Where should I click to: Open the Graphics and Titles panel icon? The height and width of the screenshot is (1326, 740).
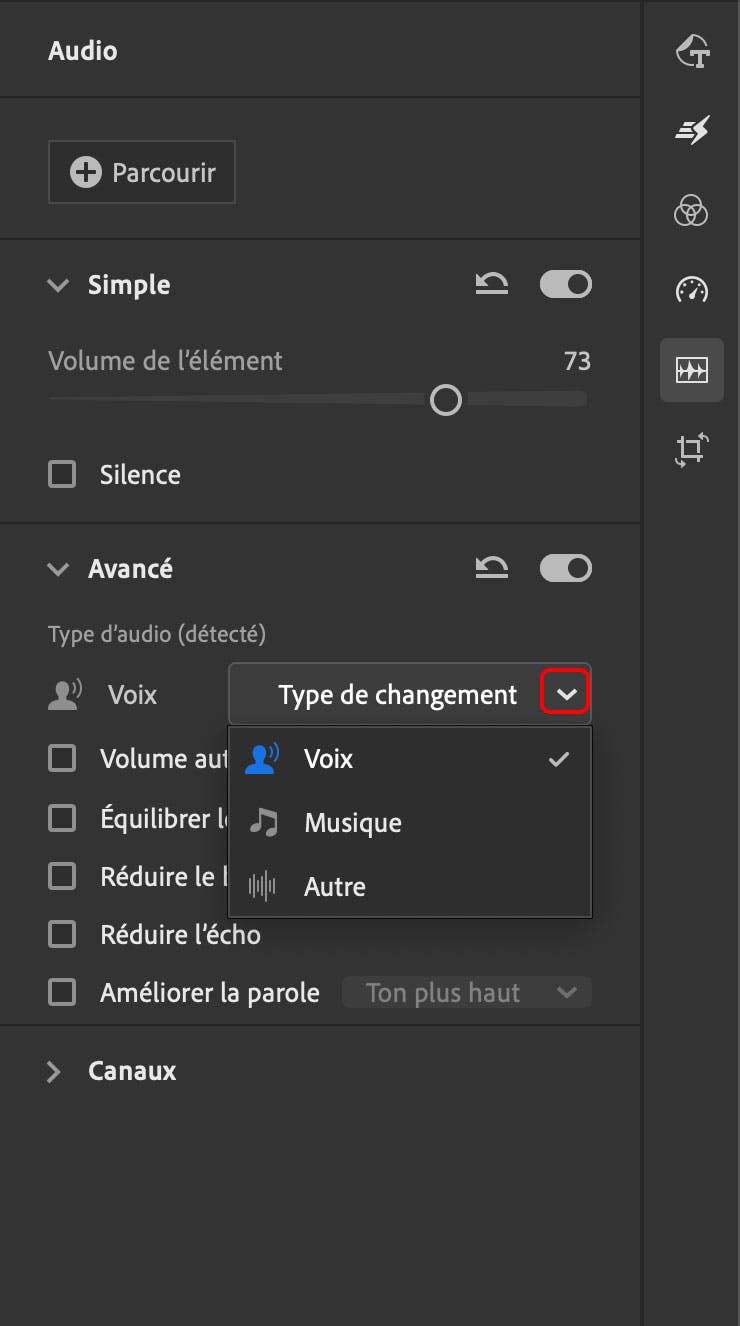(x=692, y=51)
